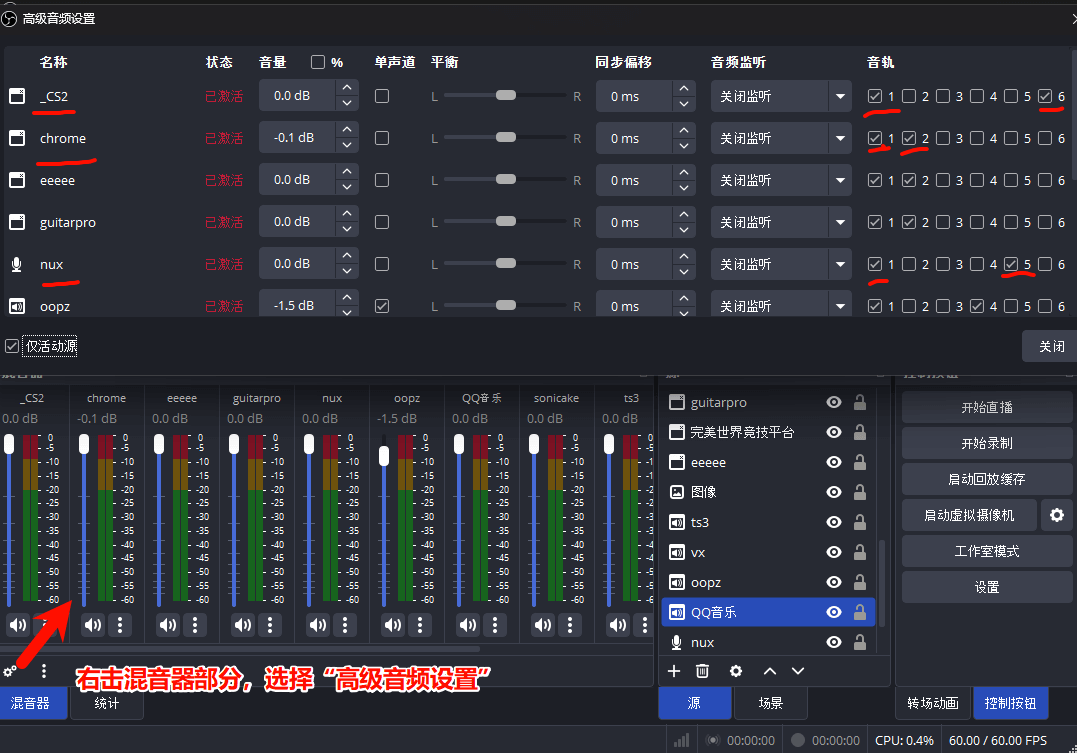Click 启动虚拟摄像机 button
Viewport: 1077px width, 753px height.
969,515
